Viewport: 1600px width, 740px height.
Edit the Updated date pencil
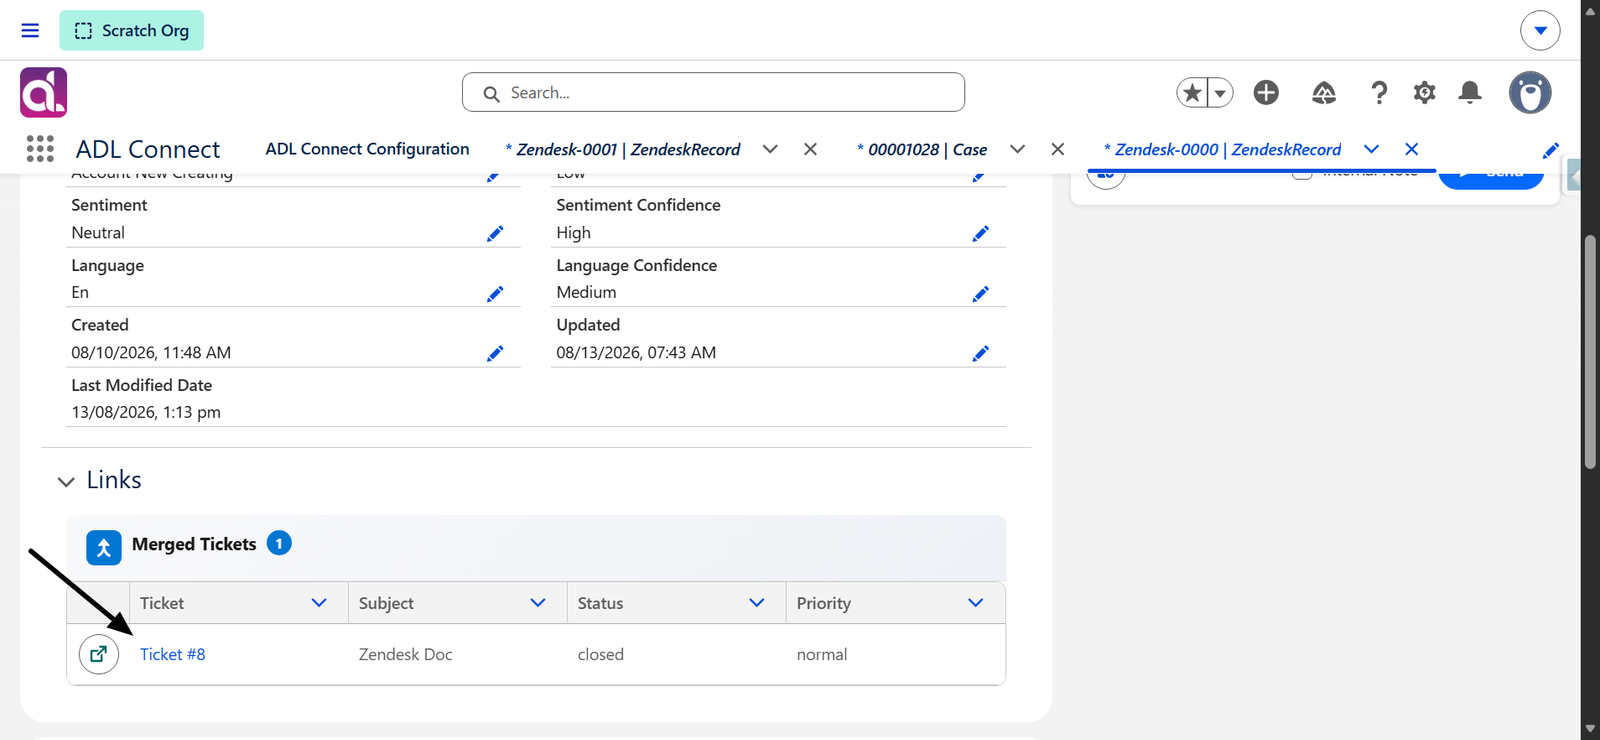coord(981,353)
